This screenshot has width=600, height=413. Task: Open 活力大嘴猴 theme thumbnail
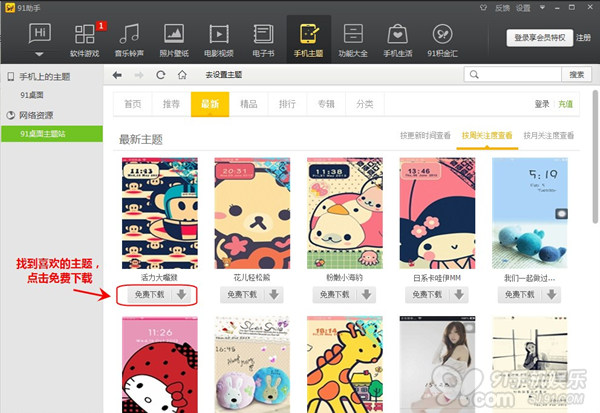point(160,213)
